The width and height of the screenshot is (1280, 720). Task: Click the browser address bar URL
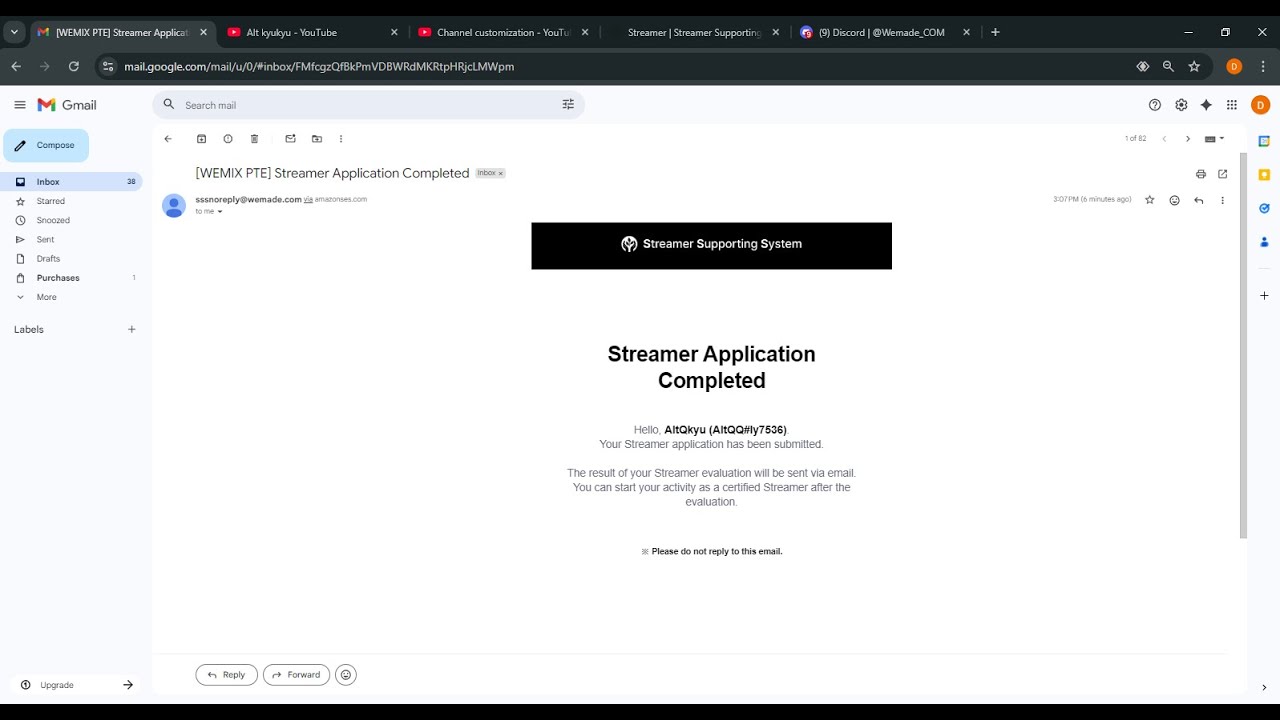pyautogui.click(x=319, y=66)
